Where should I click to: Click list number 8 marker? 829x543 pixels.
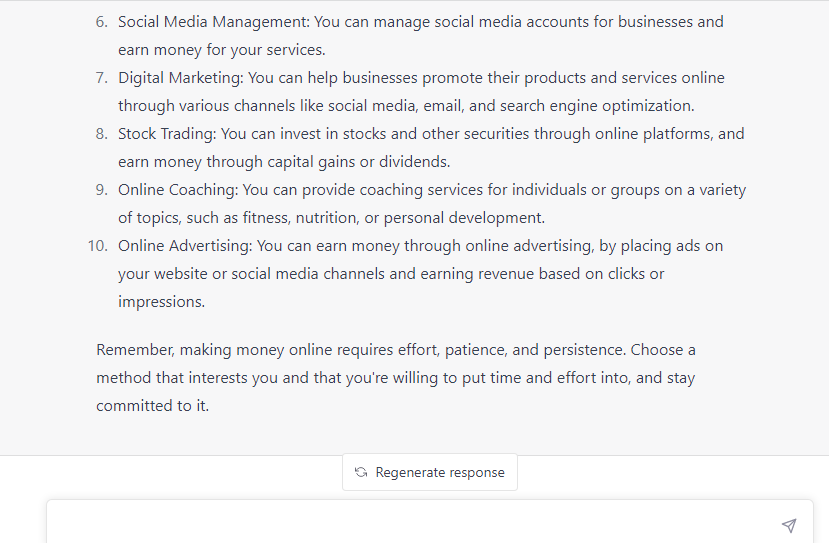[102, 134]
